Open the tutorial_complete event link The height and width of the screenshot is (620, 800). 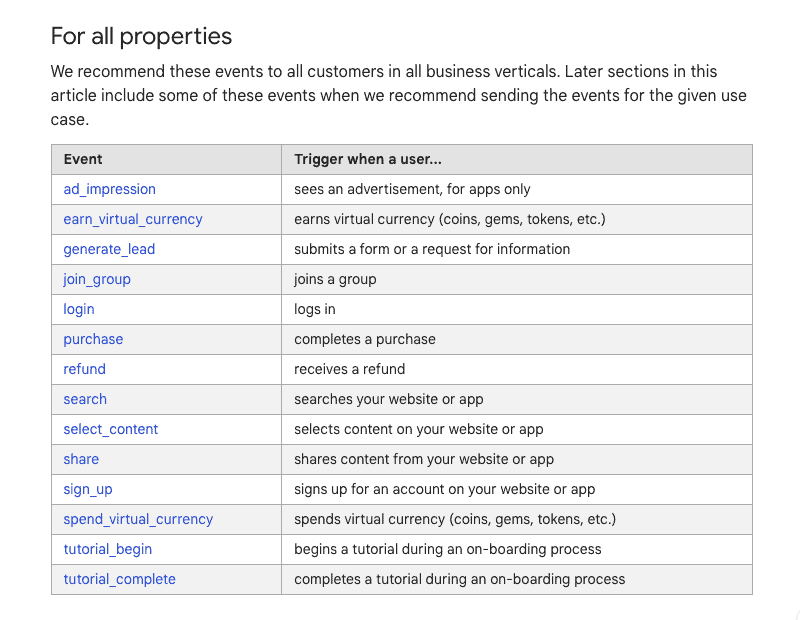(119, 579)
